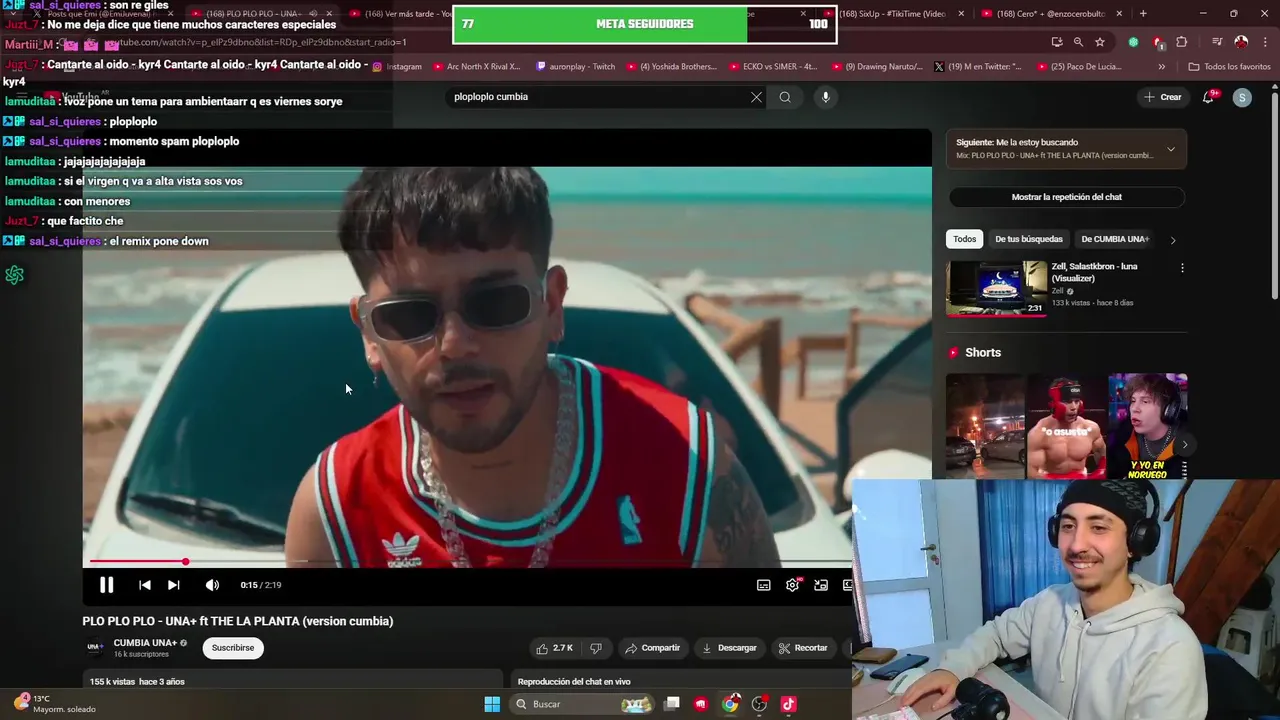Clear the YouTube search box text

pyautogui.click(x=756, y=97)
